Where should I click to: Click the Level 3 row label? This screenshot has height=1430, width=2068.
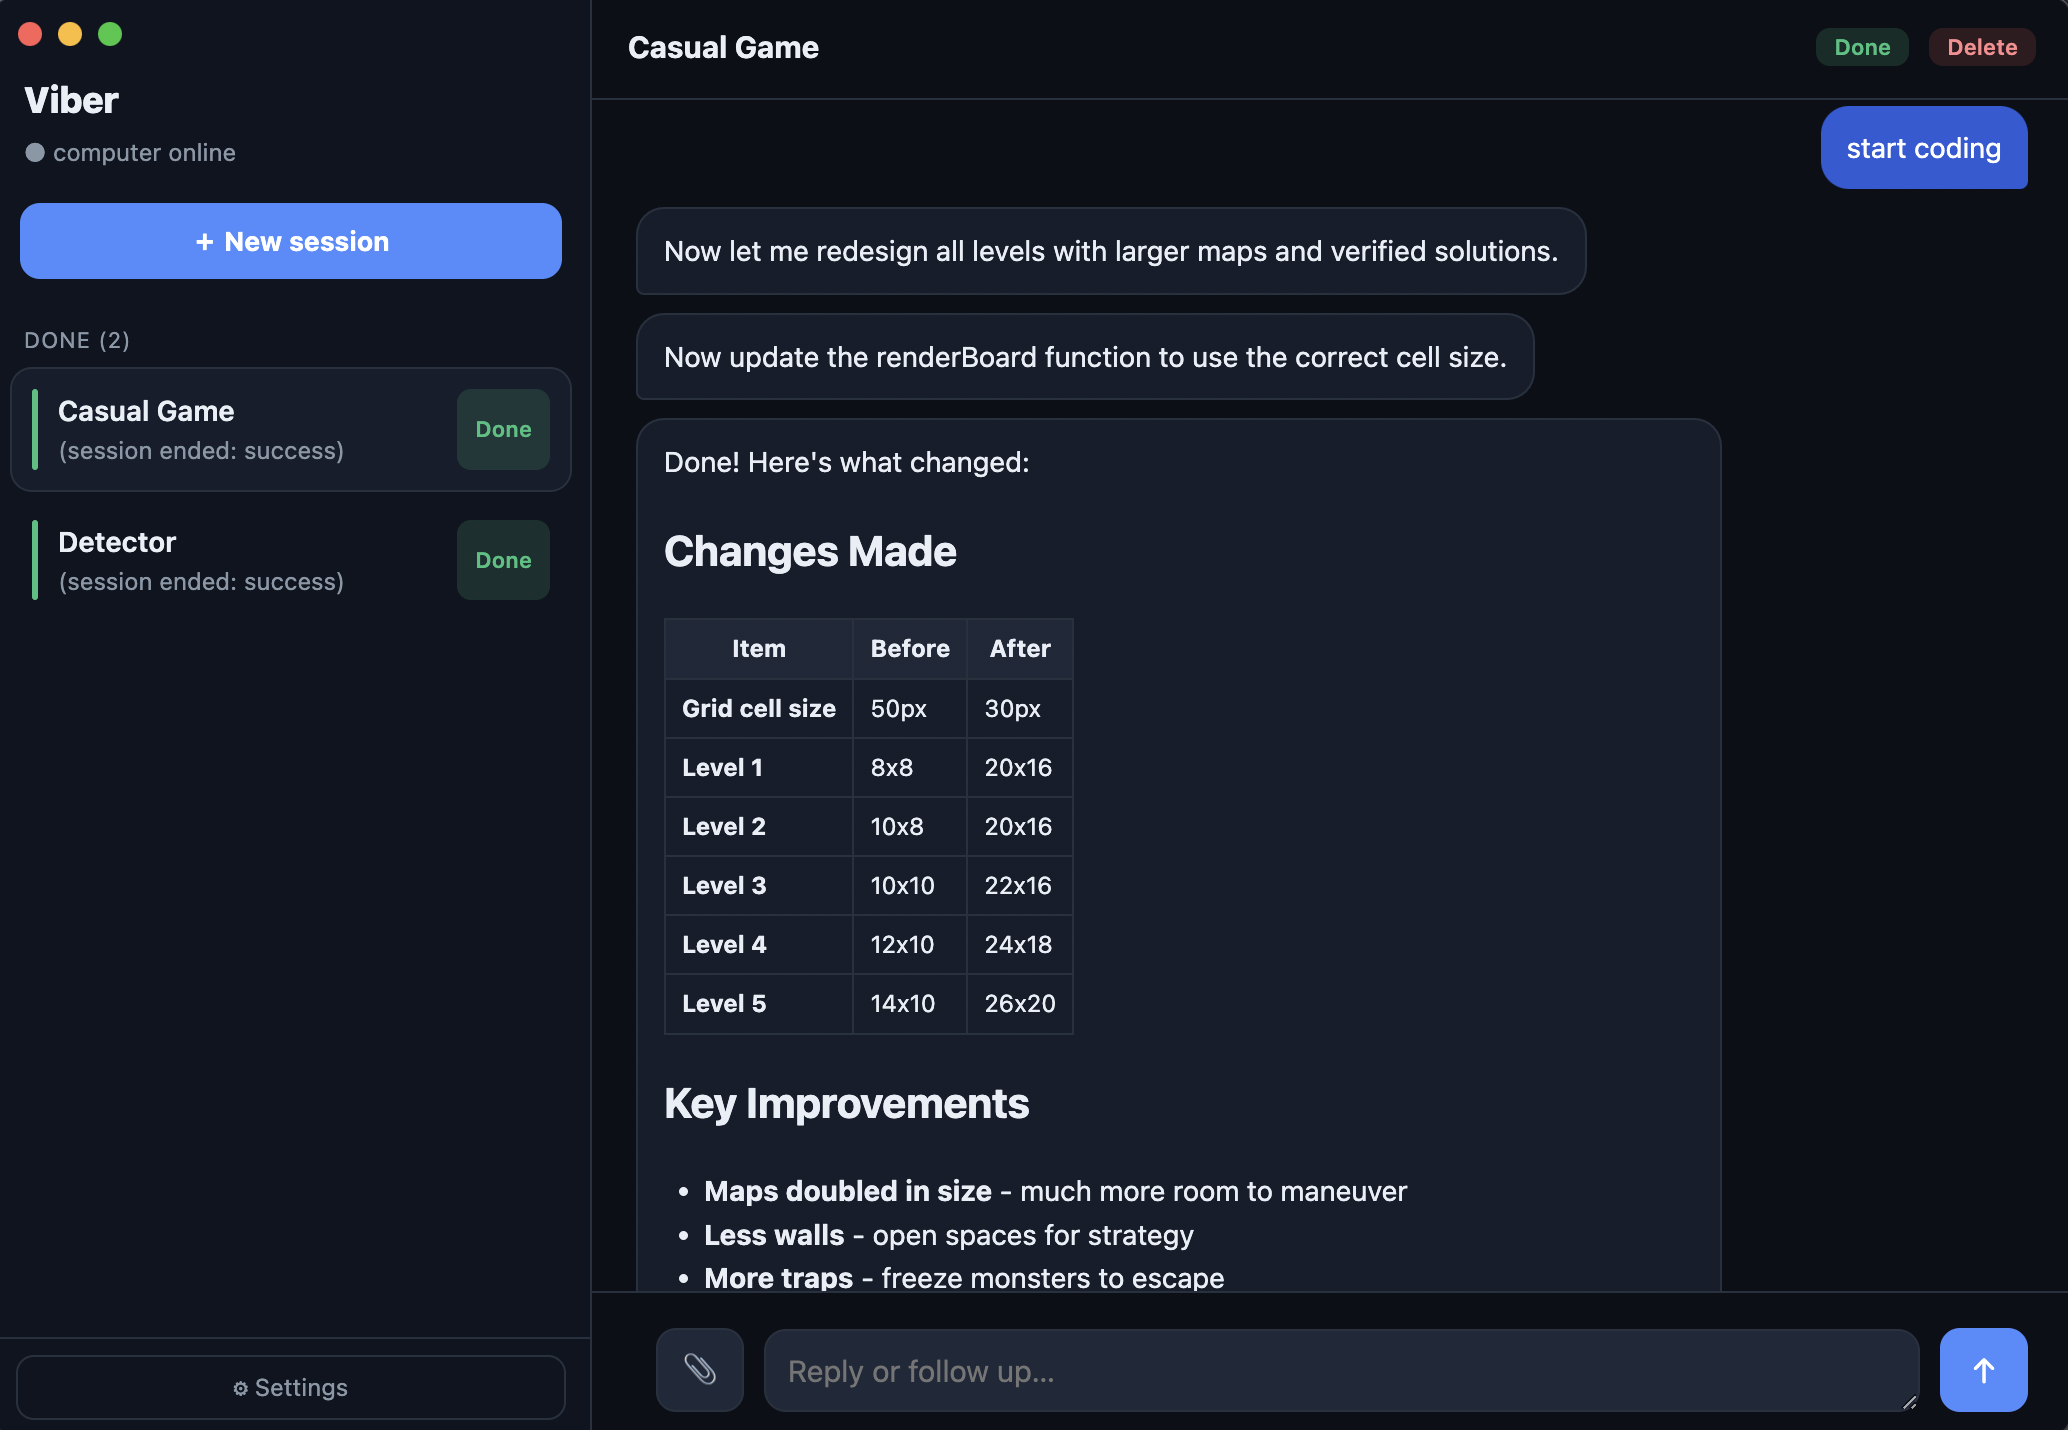click(x=759, y=885)
